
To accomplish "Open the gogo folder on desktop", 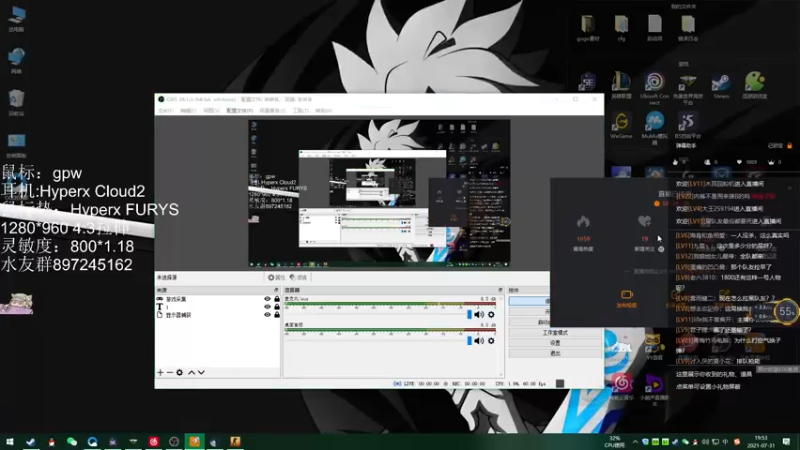I will [x=588, y=28].
